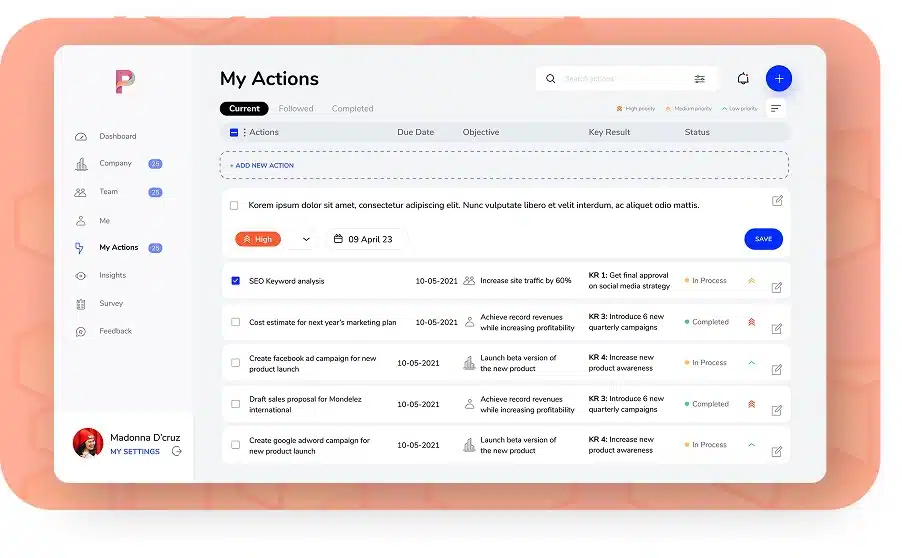Click the blue plus add button
Screen dimensions: 902x558
tap(778, 78)
